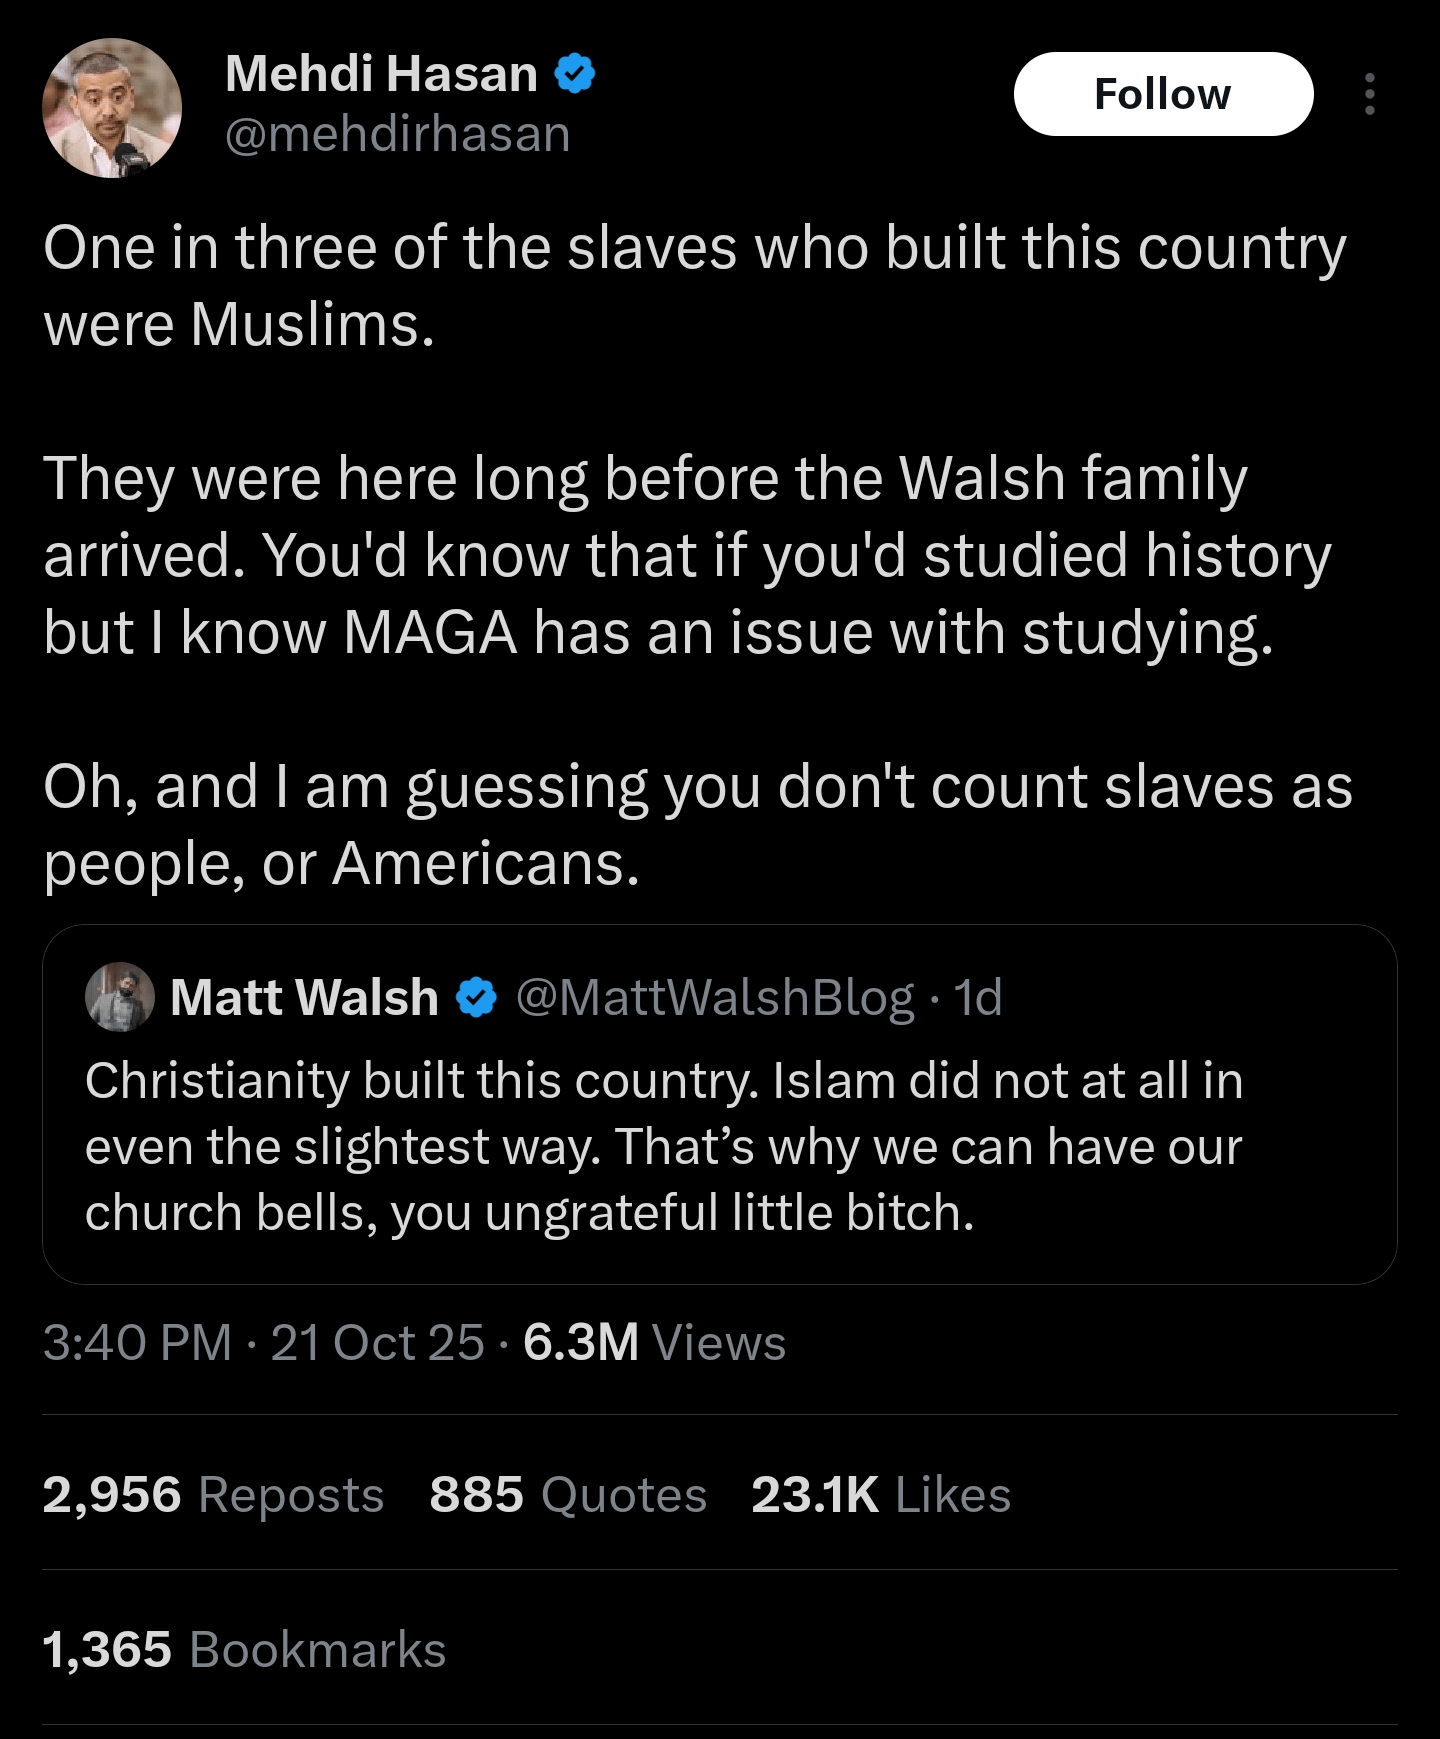1440x1739 pixels.
Task: Show the 885 Quotes list
Action: [567, 1495]
